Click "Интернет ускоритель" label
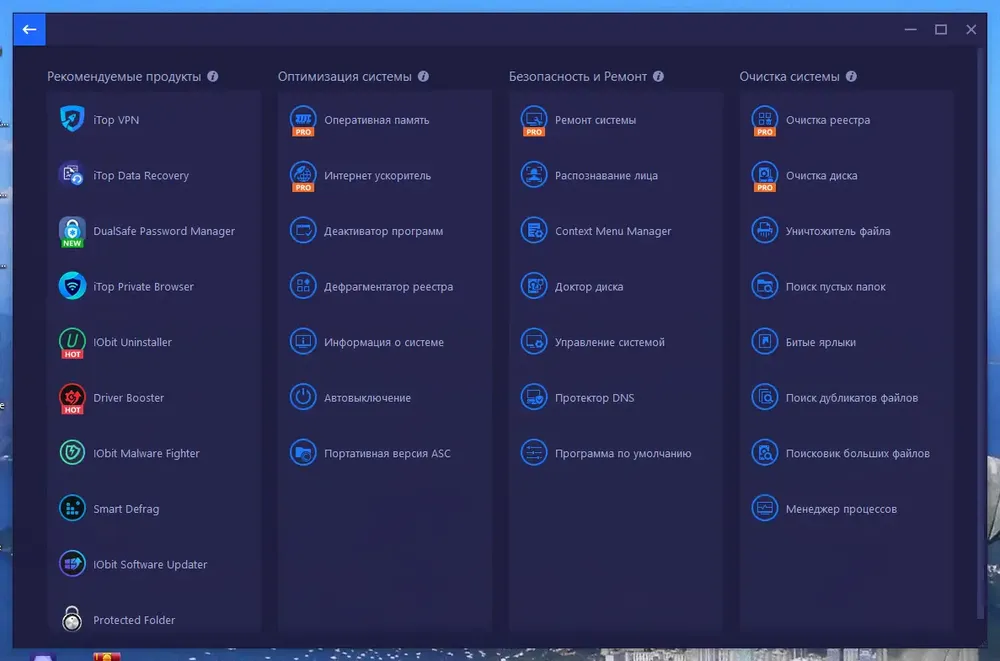This screenshot has height=661, width=1000. coord(378,175)
